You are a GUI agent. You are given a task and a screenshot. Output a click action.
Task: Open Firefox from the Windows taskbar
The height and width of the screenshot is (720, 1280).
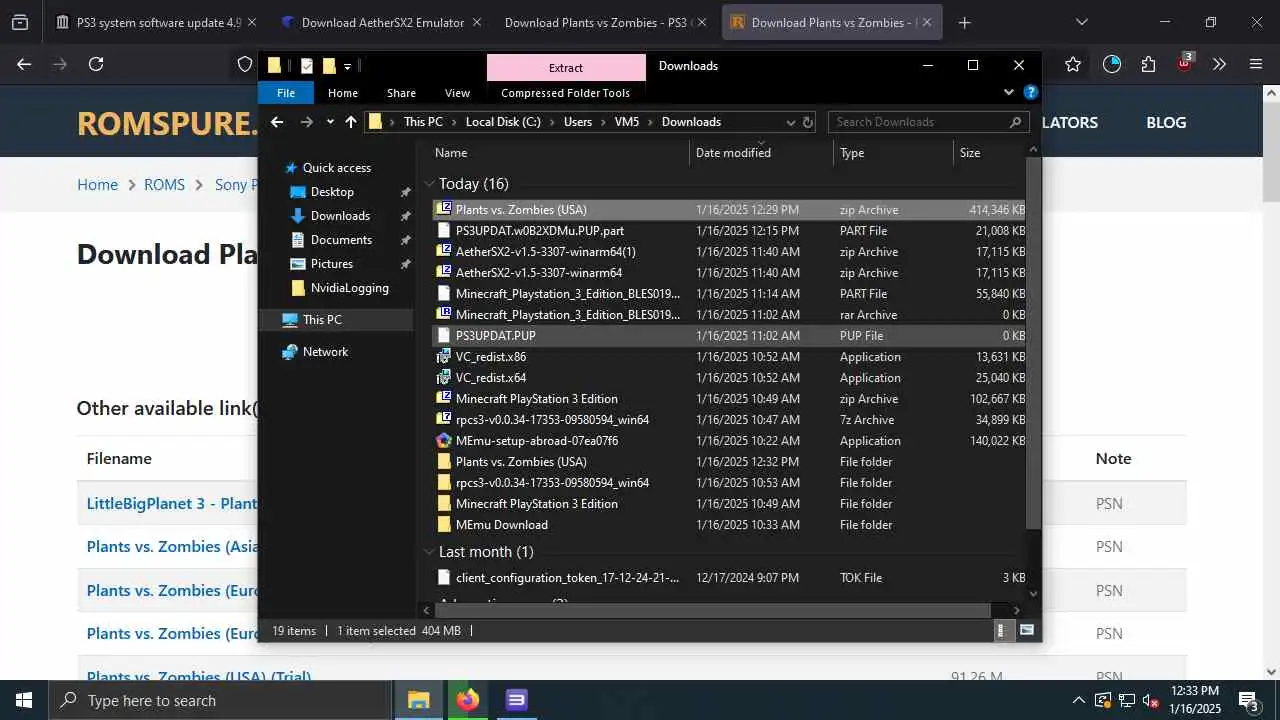467,700
